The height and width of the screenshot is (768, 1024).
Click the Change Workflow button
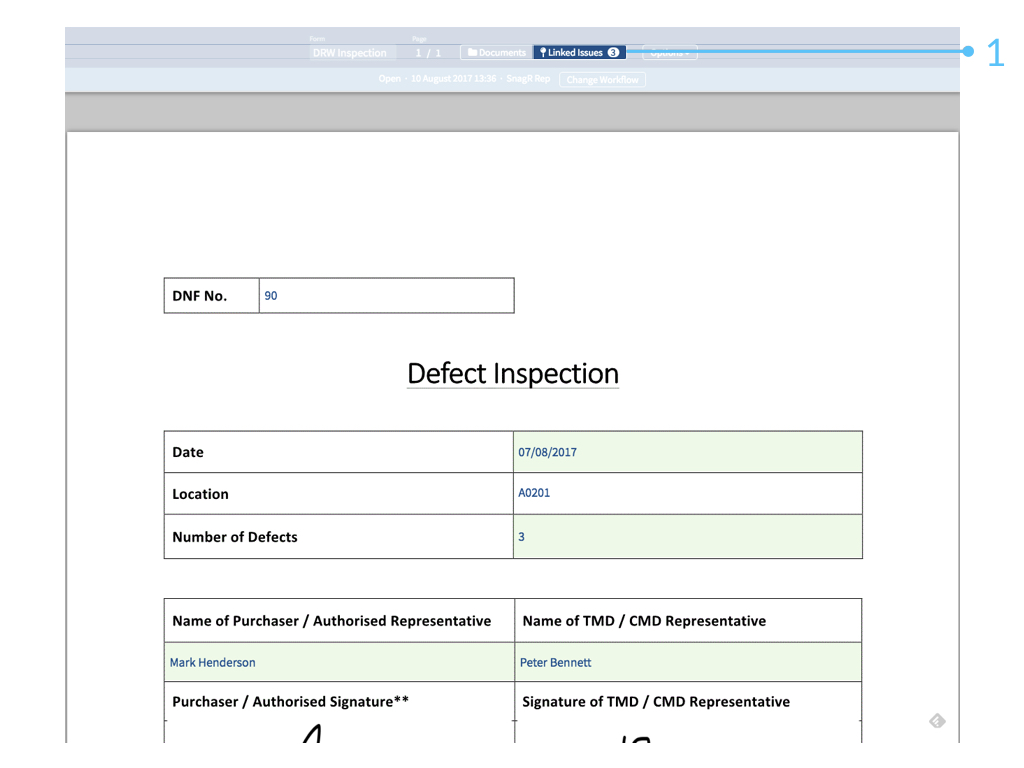tap(602, 80)
